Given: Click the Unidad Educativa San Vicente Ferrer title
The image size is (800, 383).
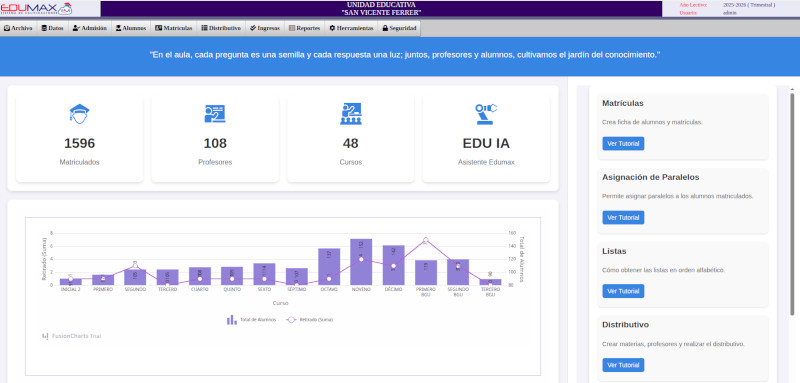Looking at the screenshot, I should pyautogui.click(x=381, y=9).
